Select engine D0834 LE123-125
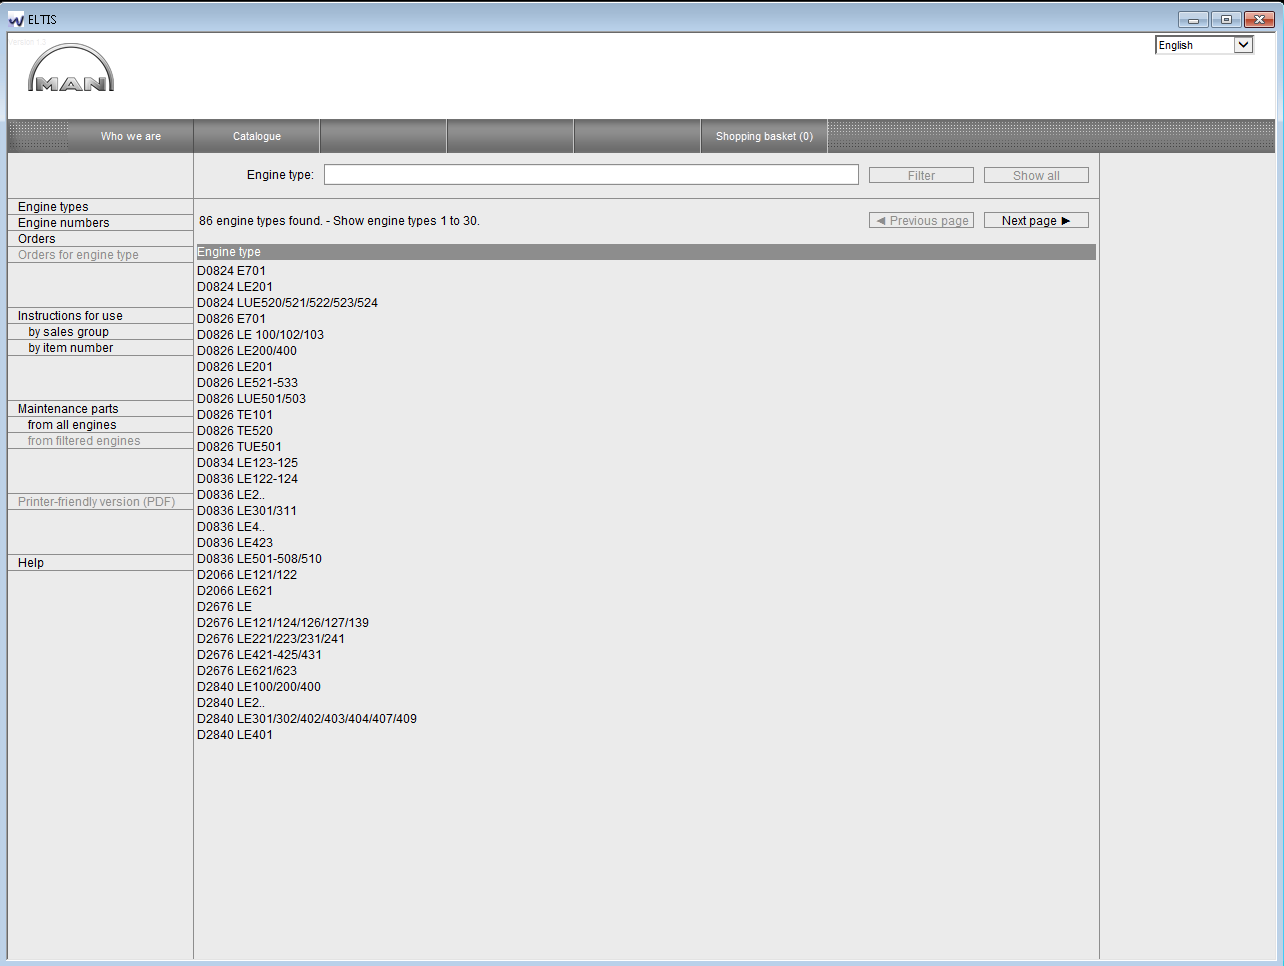This screenshot has height=966, width=1284. 247,463
